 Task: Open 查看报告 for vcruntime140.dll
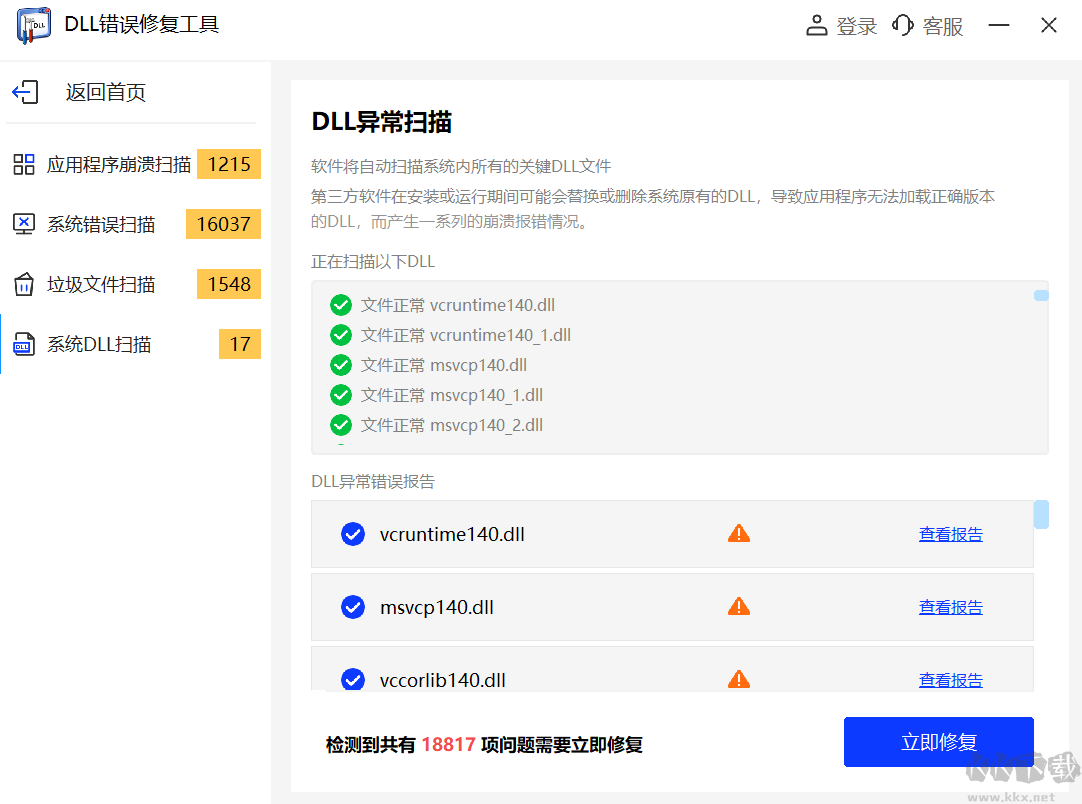(951, 533)
